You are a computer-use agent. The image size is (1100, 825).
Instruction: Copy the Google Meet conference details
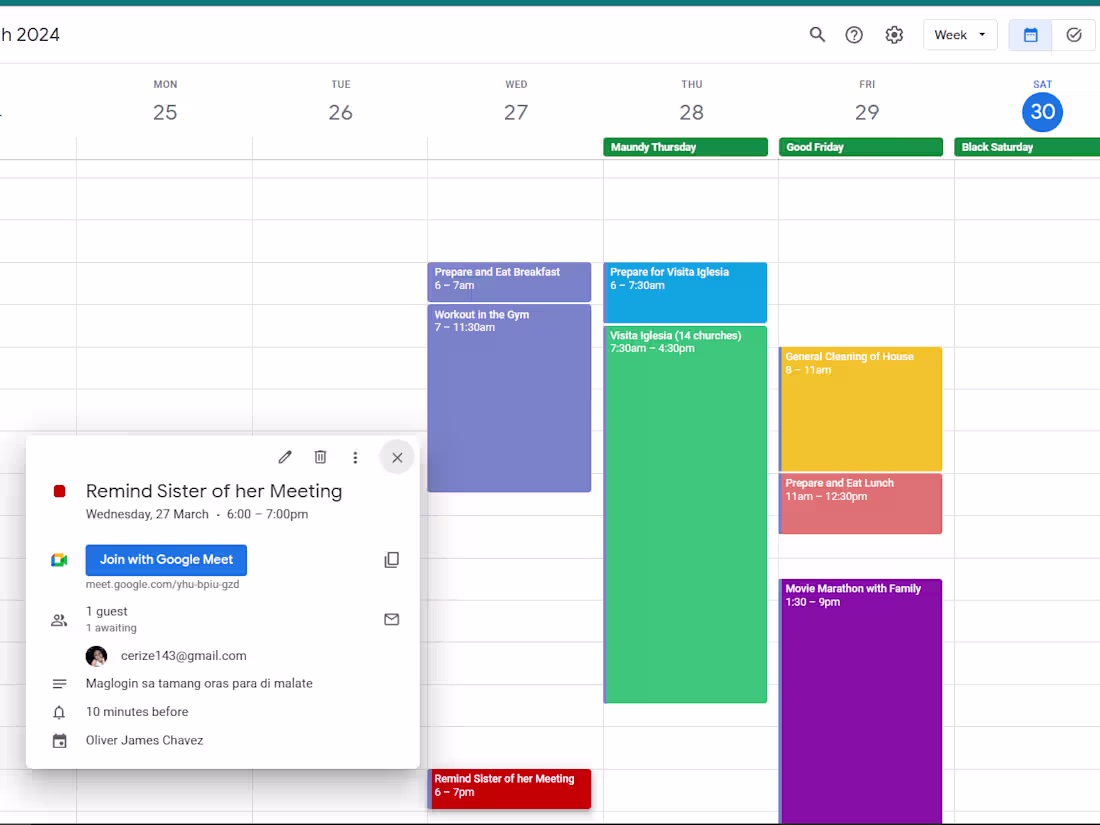pyautogui.click(x=391, y=559)
